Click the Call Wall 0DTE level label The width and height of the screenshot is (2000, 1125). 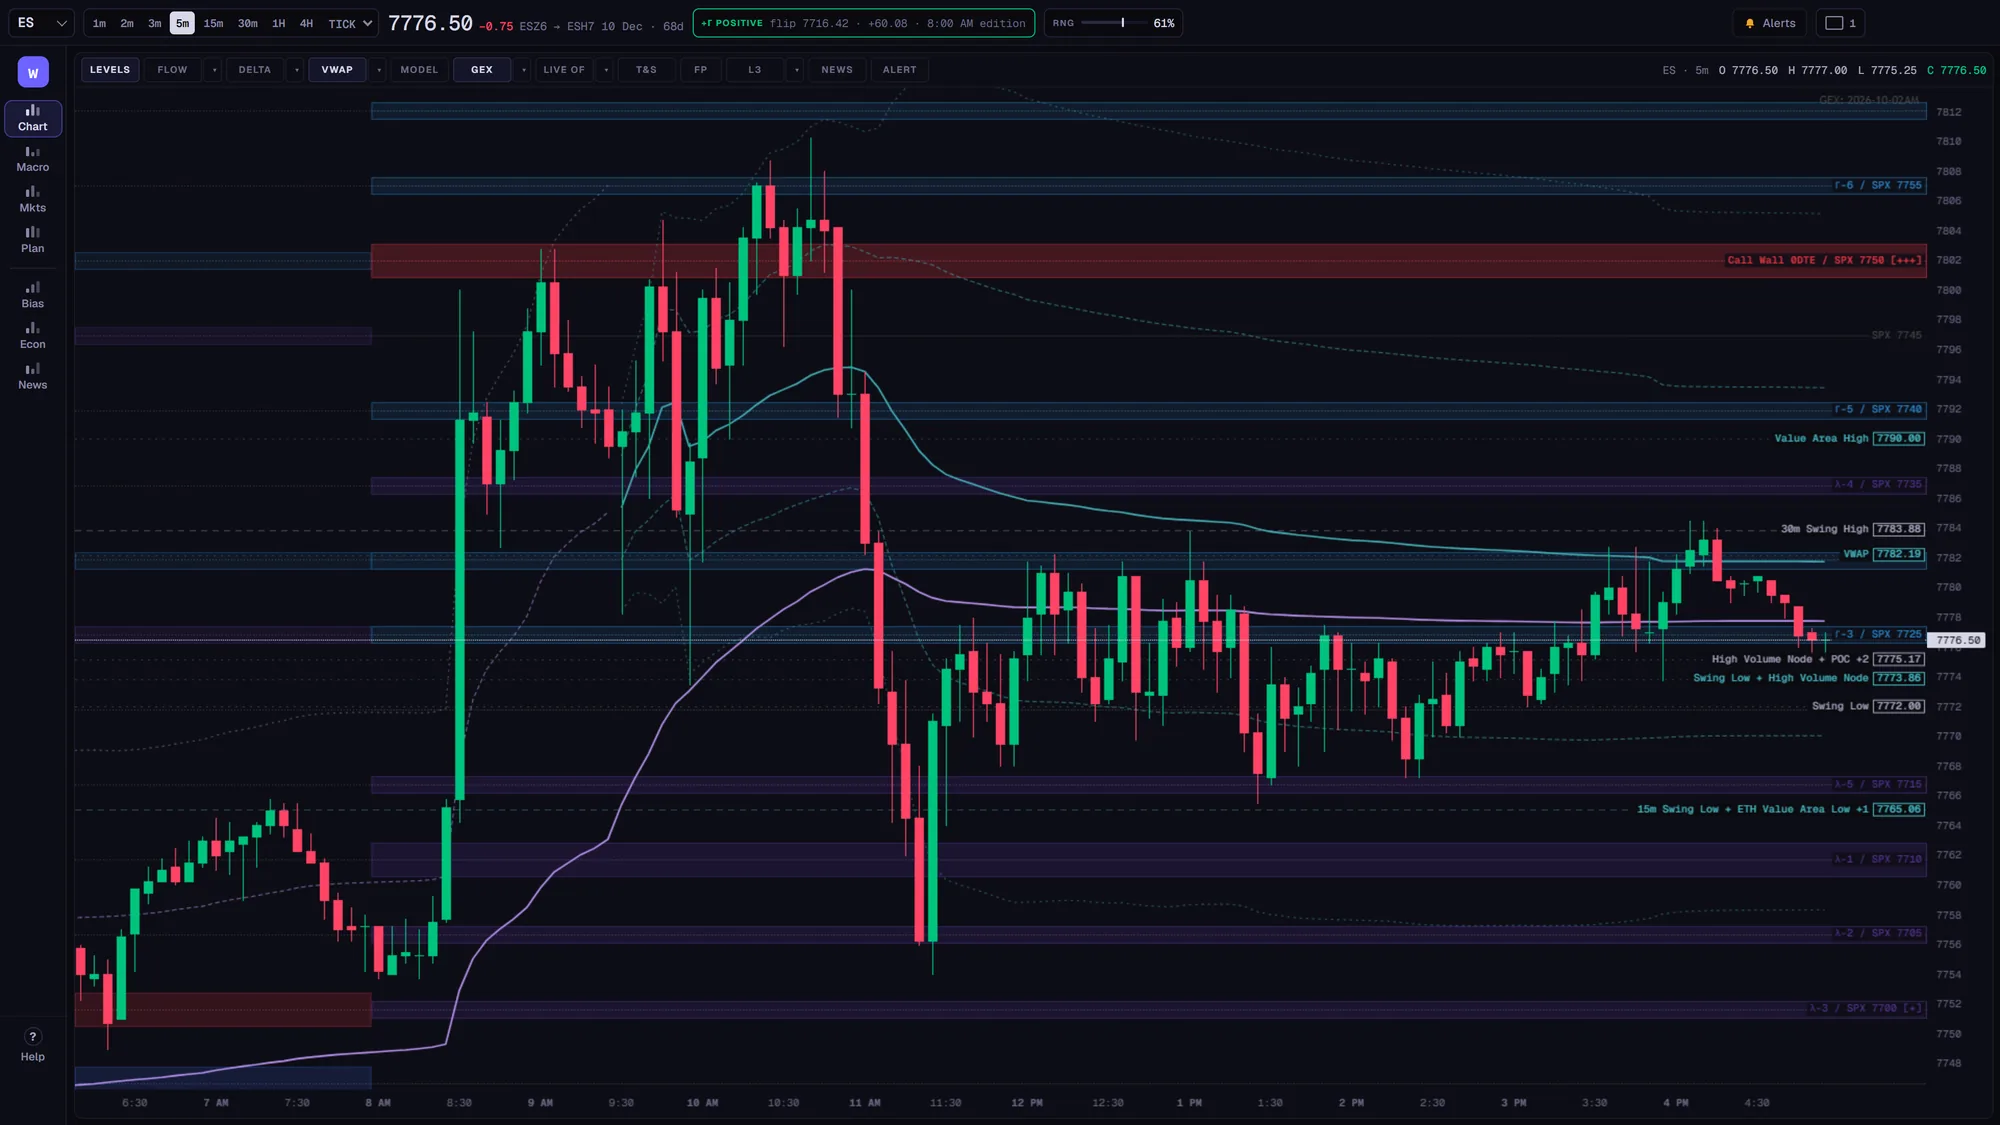tap(1824, 260)
